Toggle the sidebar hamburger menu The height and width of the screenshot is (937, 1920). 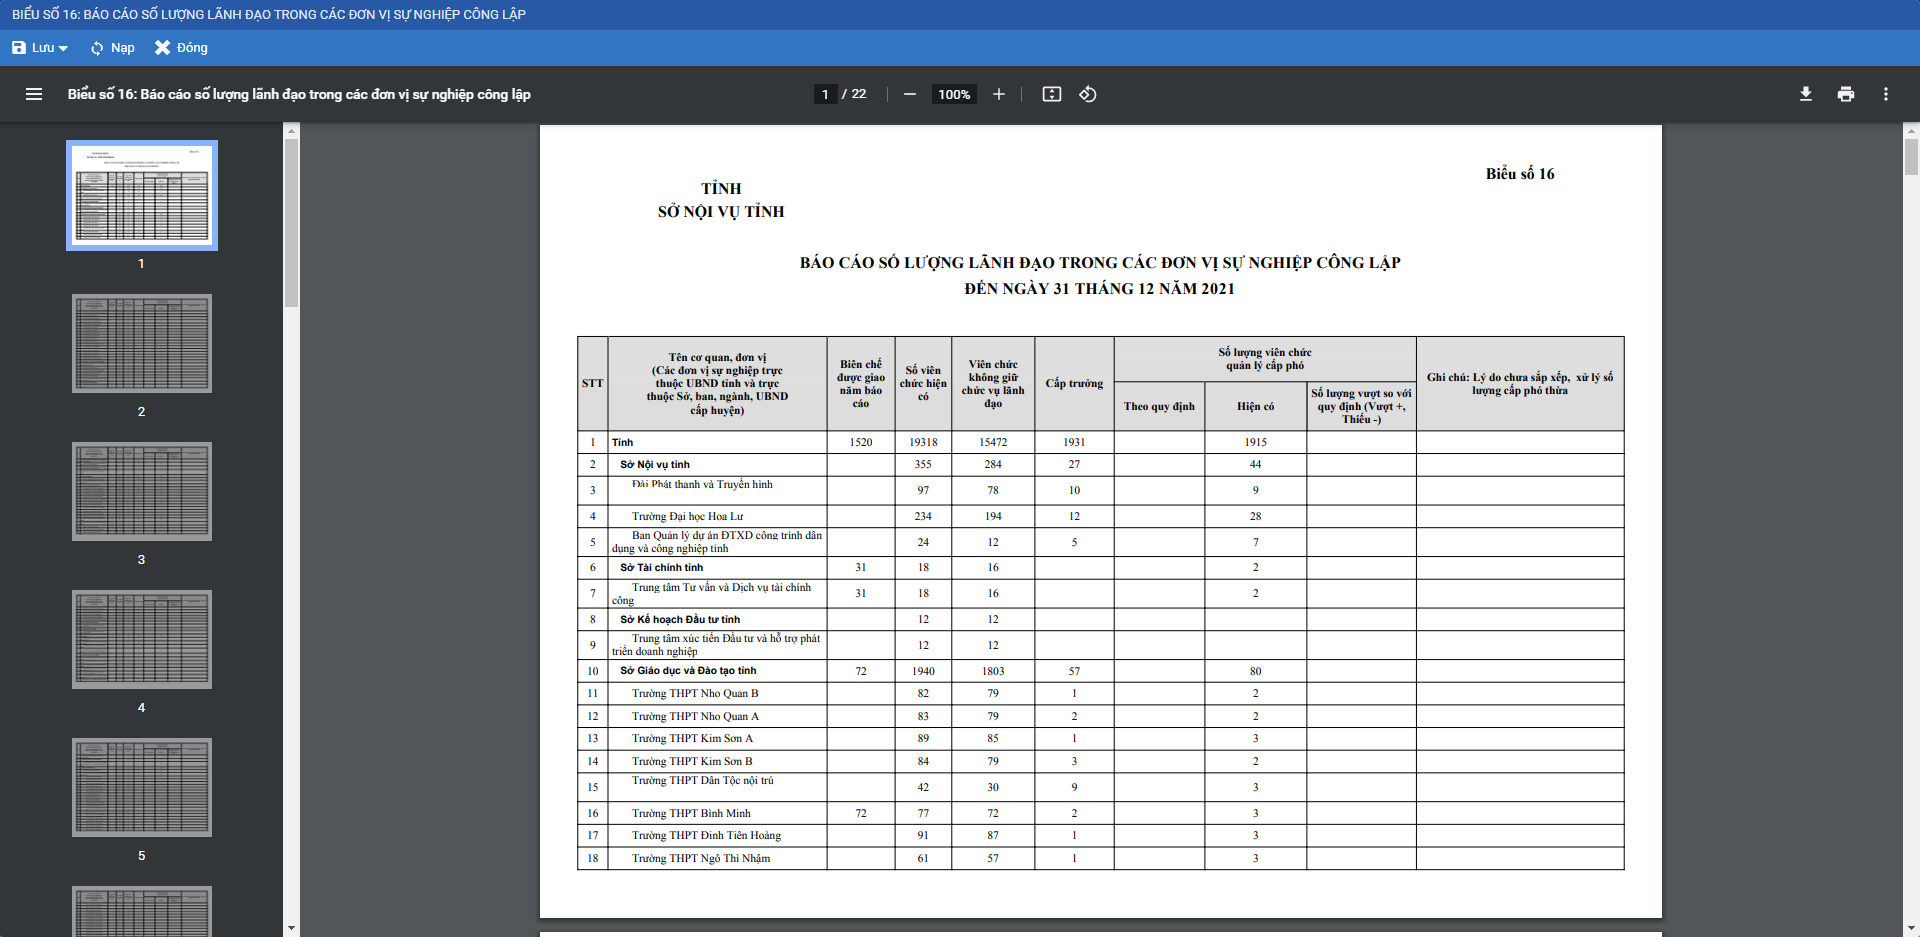pyautogui.click(x=34, y=94)
